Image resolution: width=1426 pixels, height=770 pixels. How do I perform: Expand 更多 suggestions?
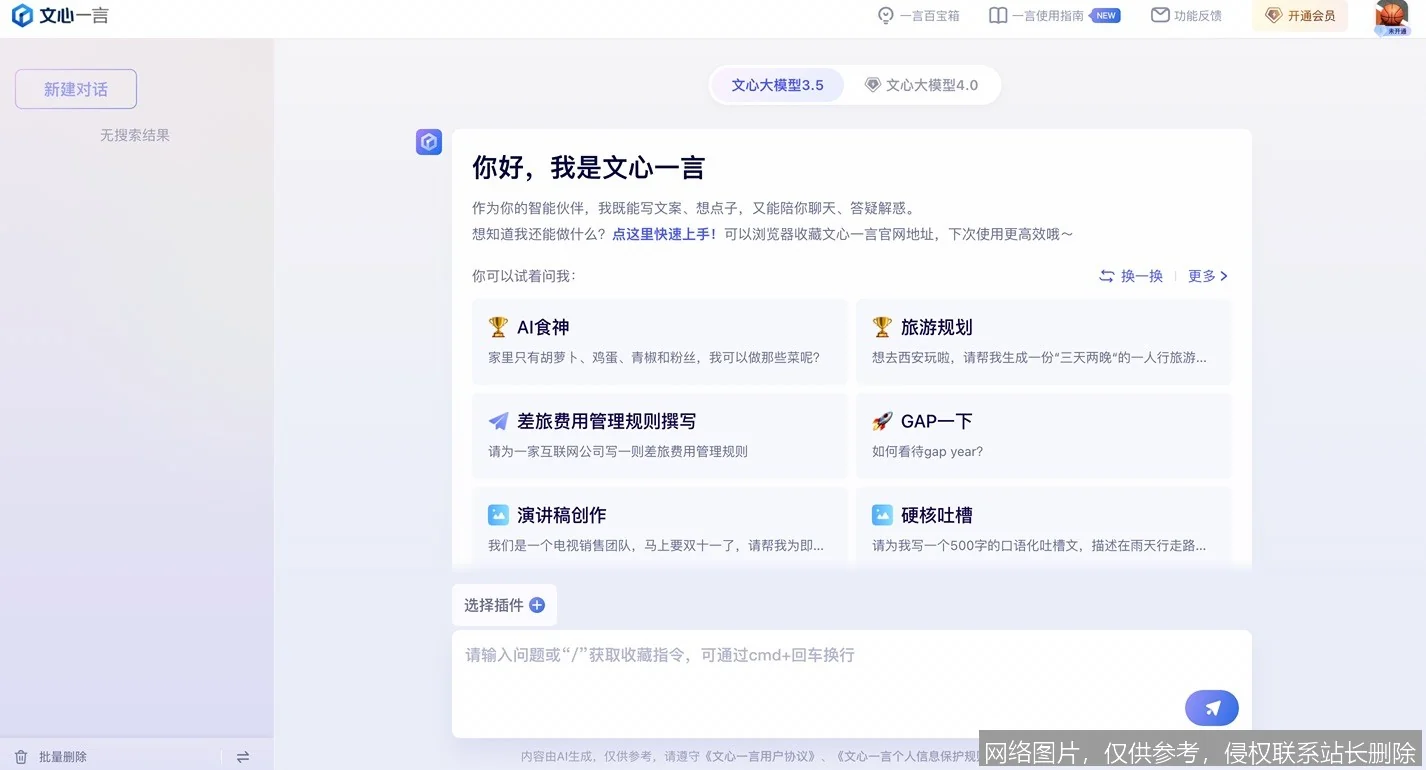point(1208,276)
